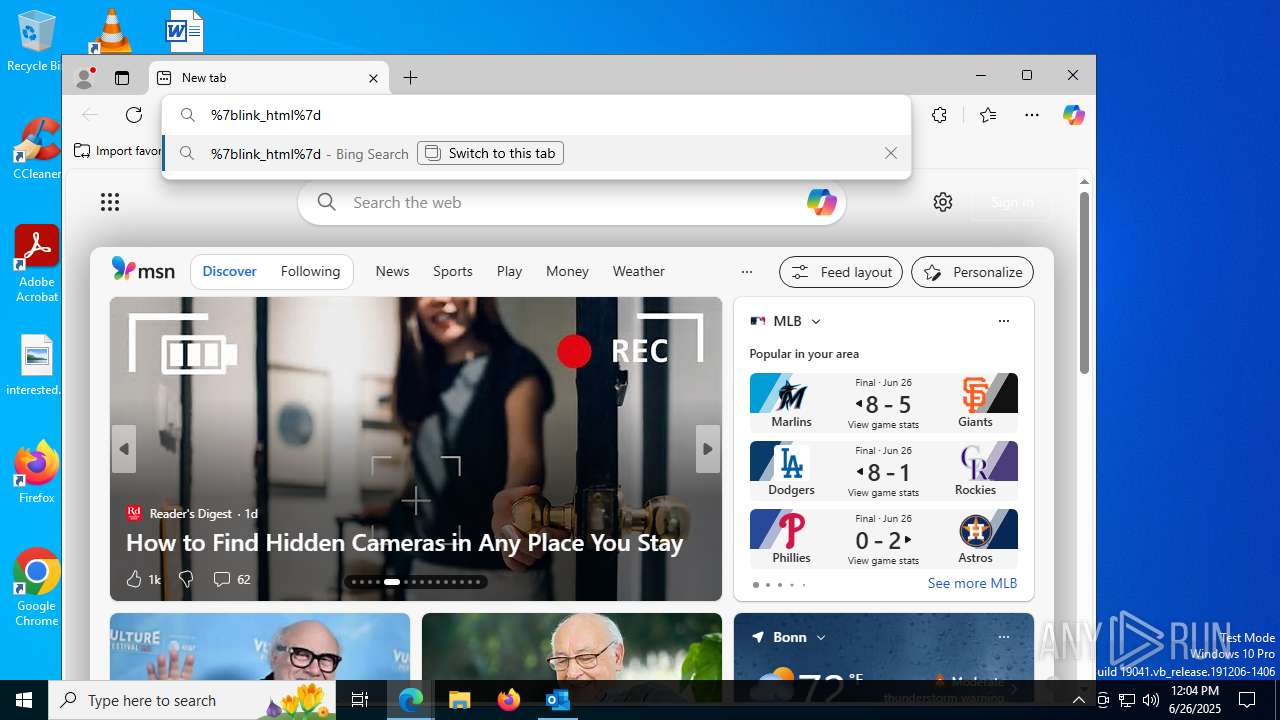Open the elderly man news card thumbnail
The height and width of the screenshot is (720, 1280).
coord(572,647)
